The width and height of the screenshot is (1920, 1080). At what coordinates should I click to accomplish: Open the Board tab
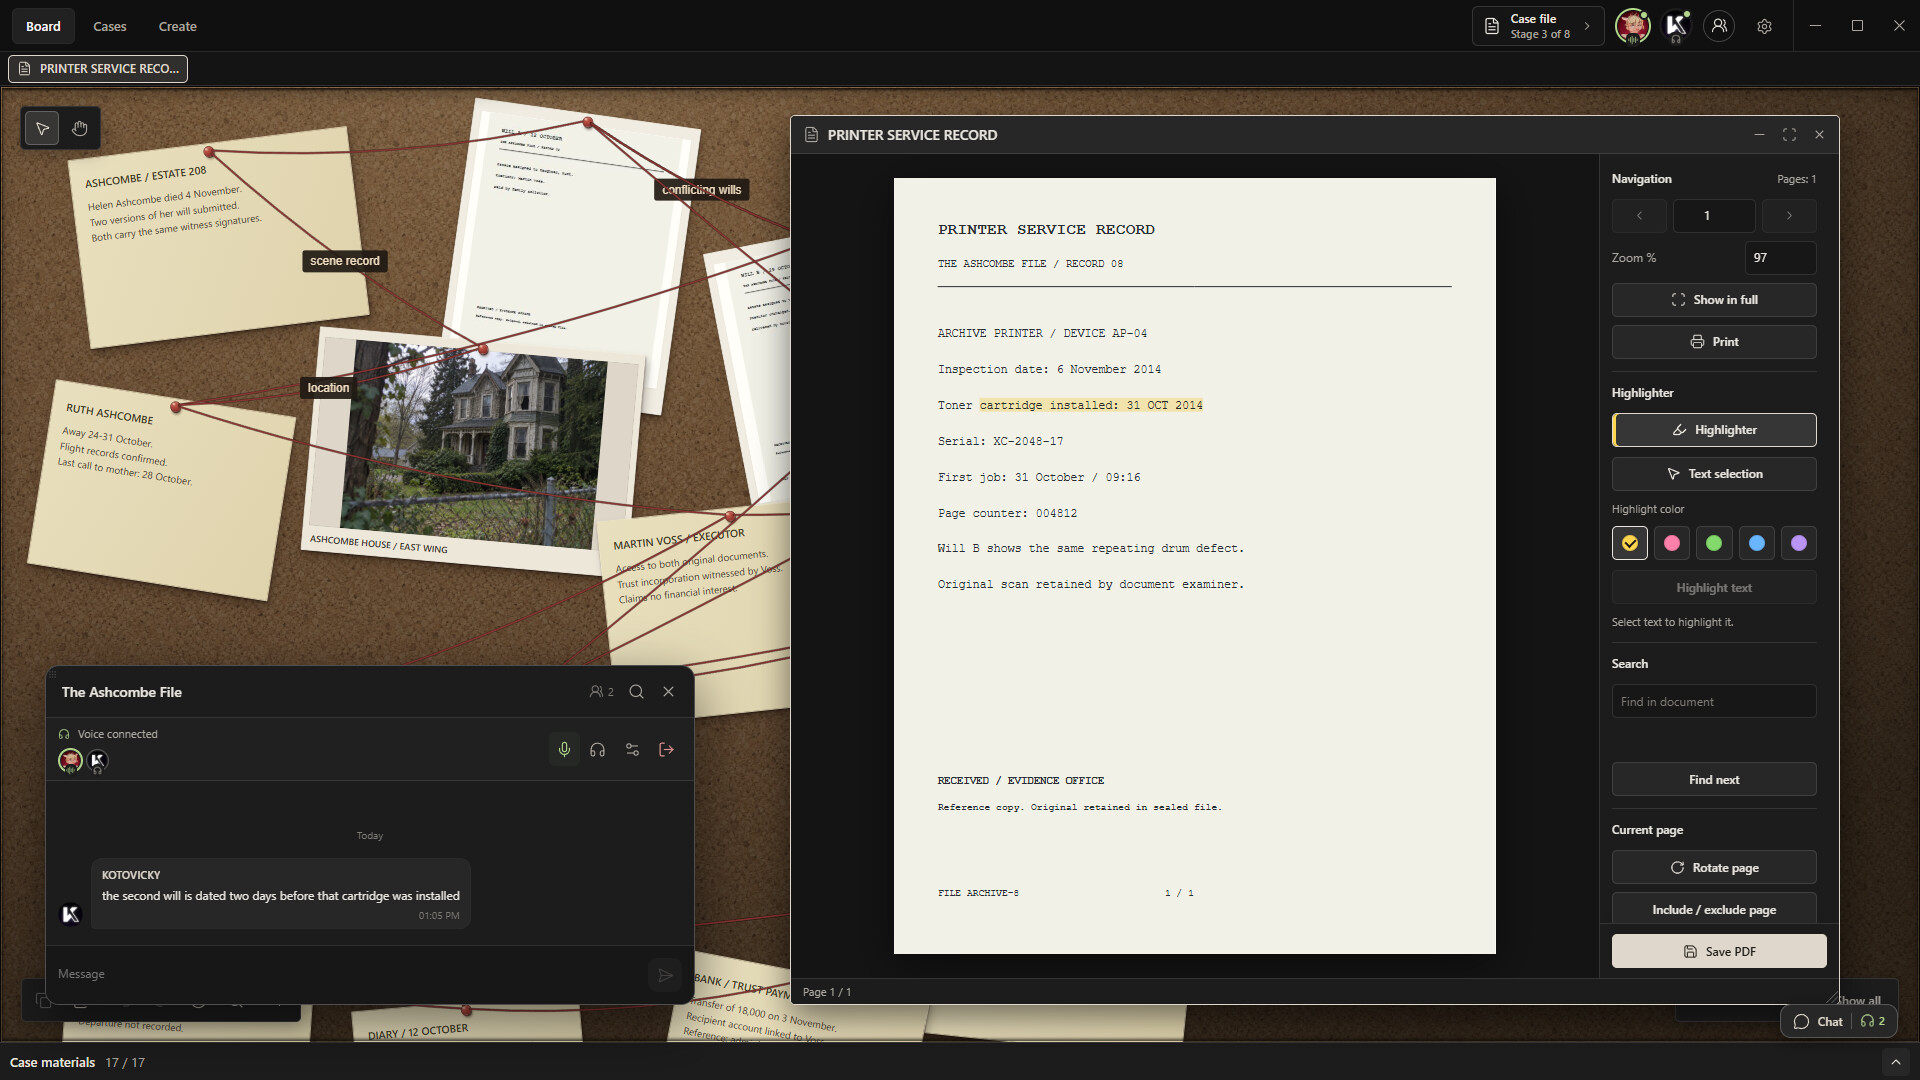tap(43, 26)
